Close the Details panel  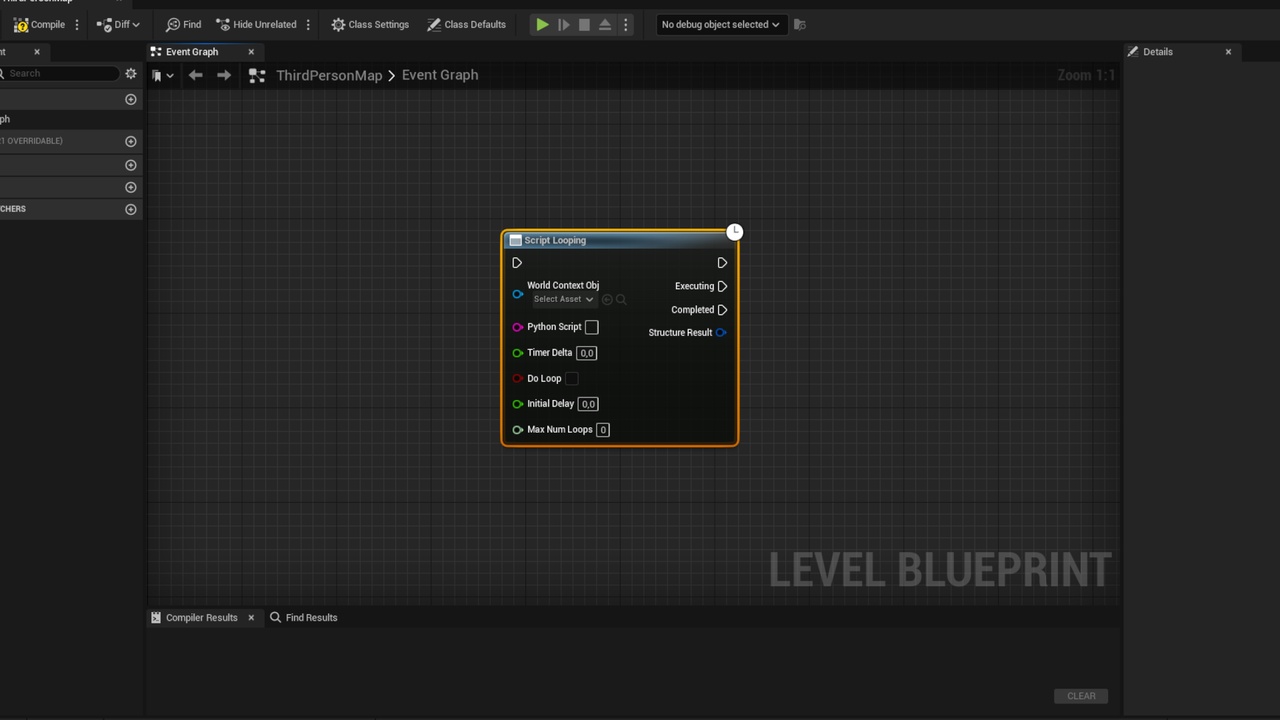tap(1228, 52)
